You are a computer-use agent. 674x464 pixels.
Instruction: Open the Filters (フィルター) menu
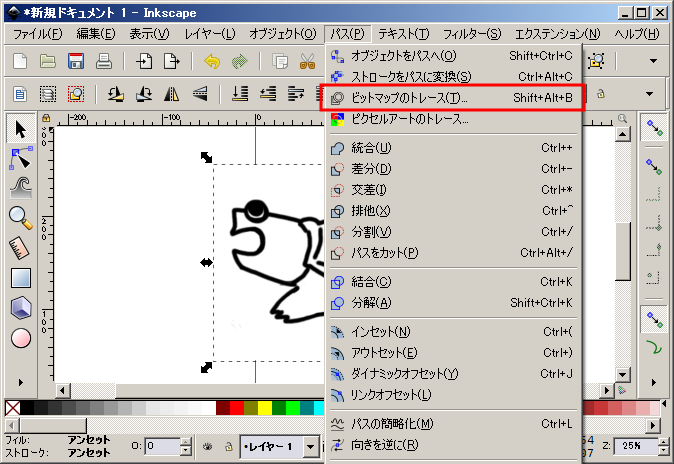(x=472, y=34)
